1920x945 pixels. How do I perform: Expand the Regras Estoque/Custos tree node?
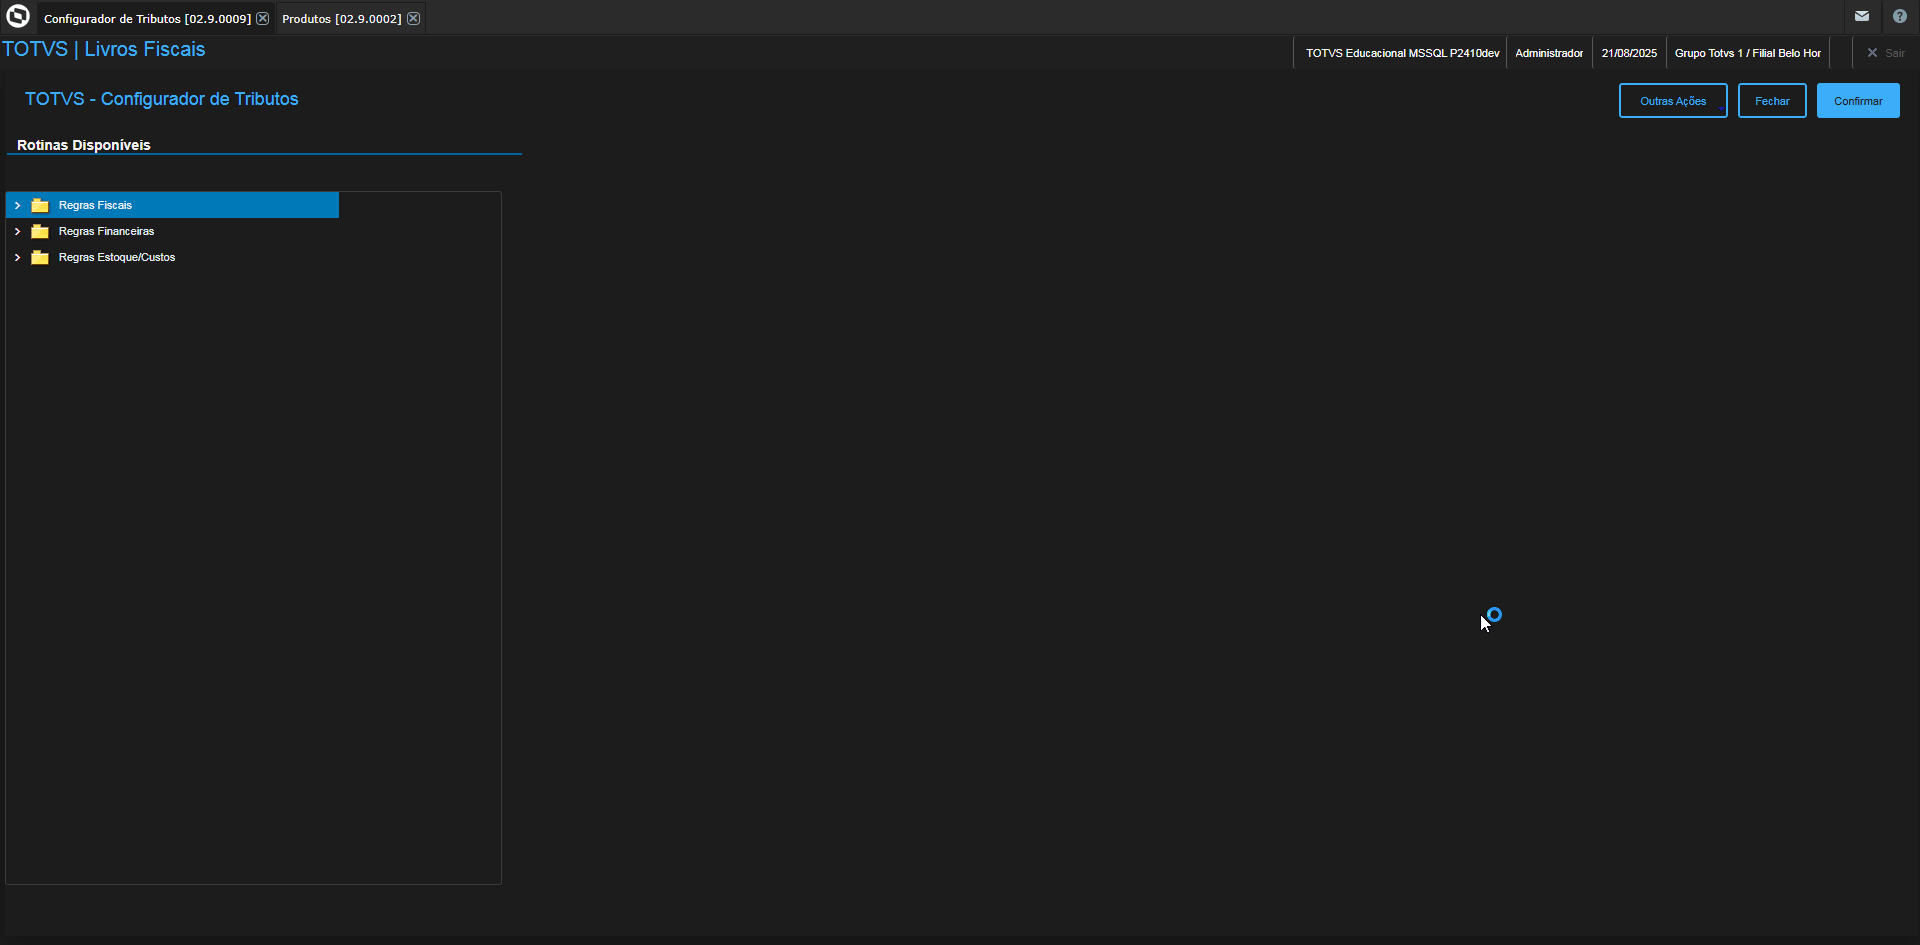17,257
